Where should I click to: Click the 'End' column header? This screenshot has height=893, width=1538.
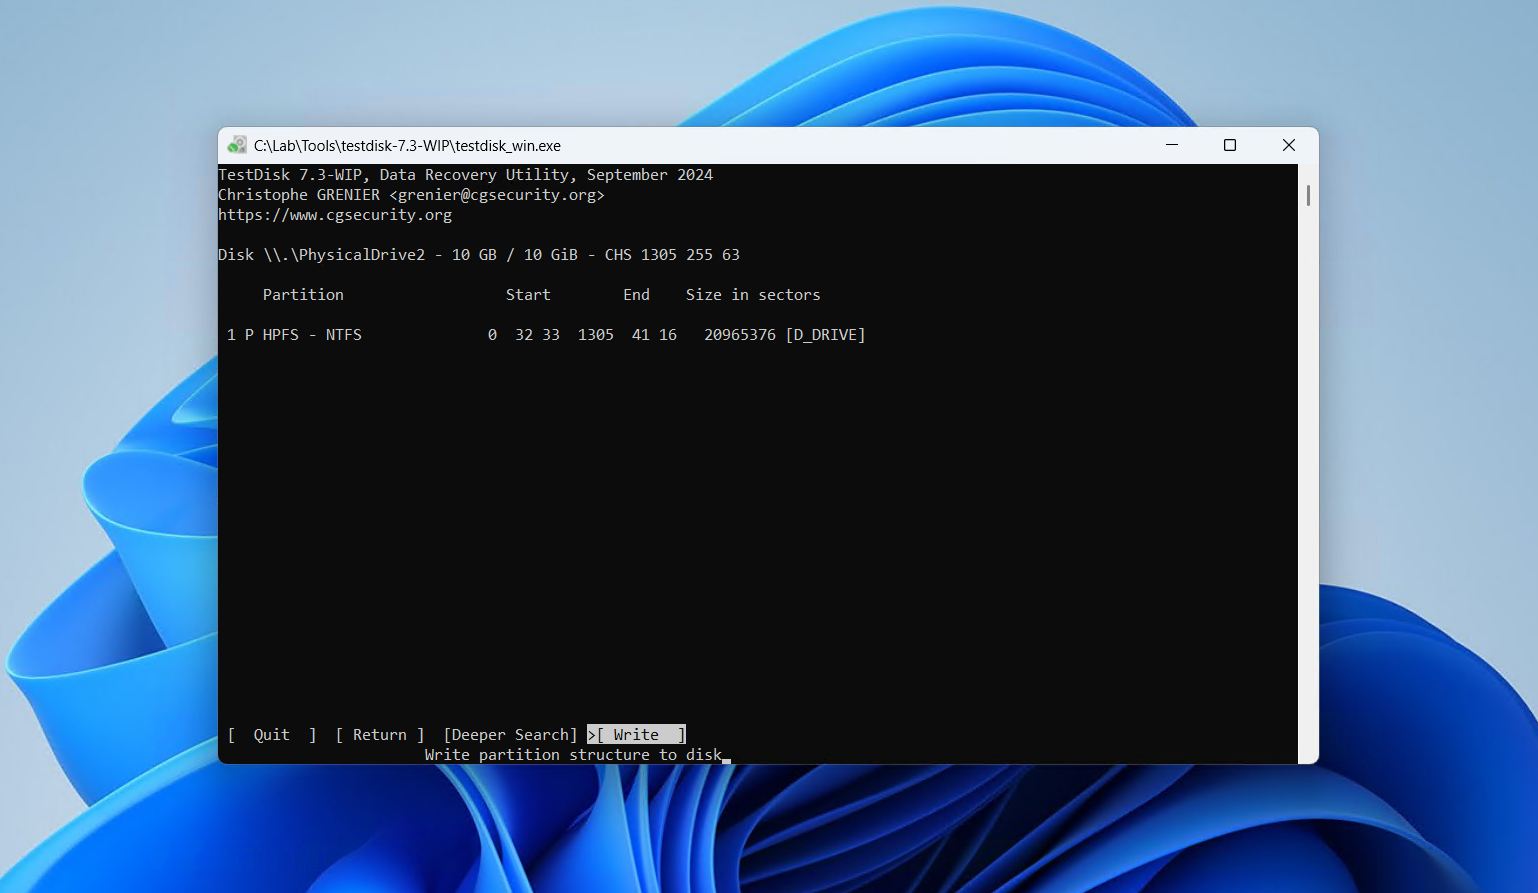(x=636, y=295)
